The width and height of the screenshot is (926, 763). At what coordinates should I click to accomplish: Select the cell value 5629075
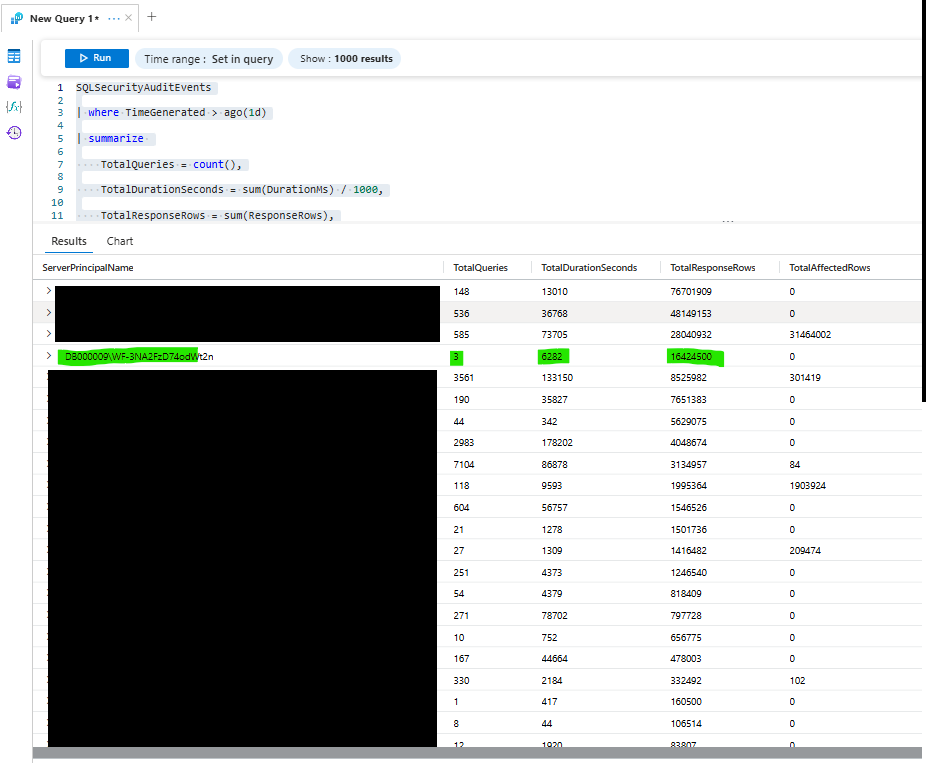pos(688,422)
